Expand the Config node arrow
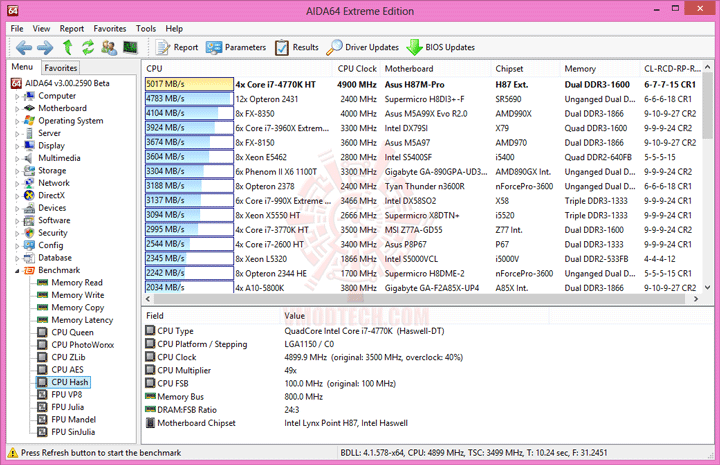 coord(17,246)
